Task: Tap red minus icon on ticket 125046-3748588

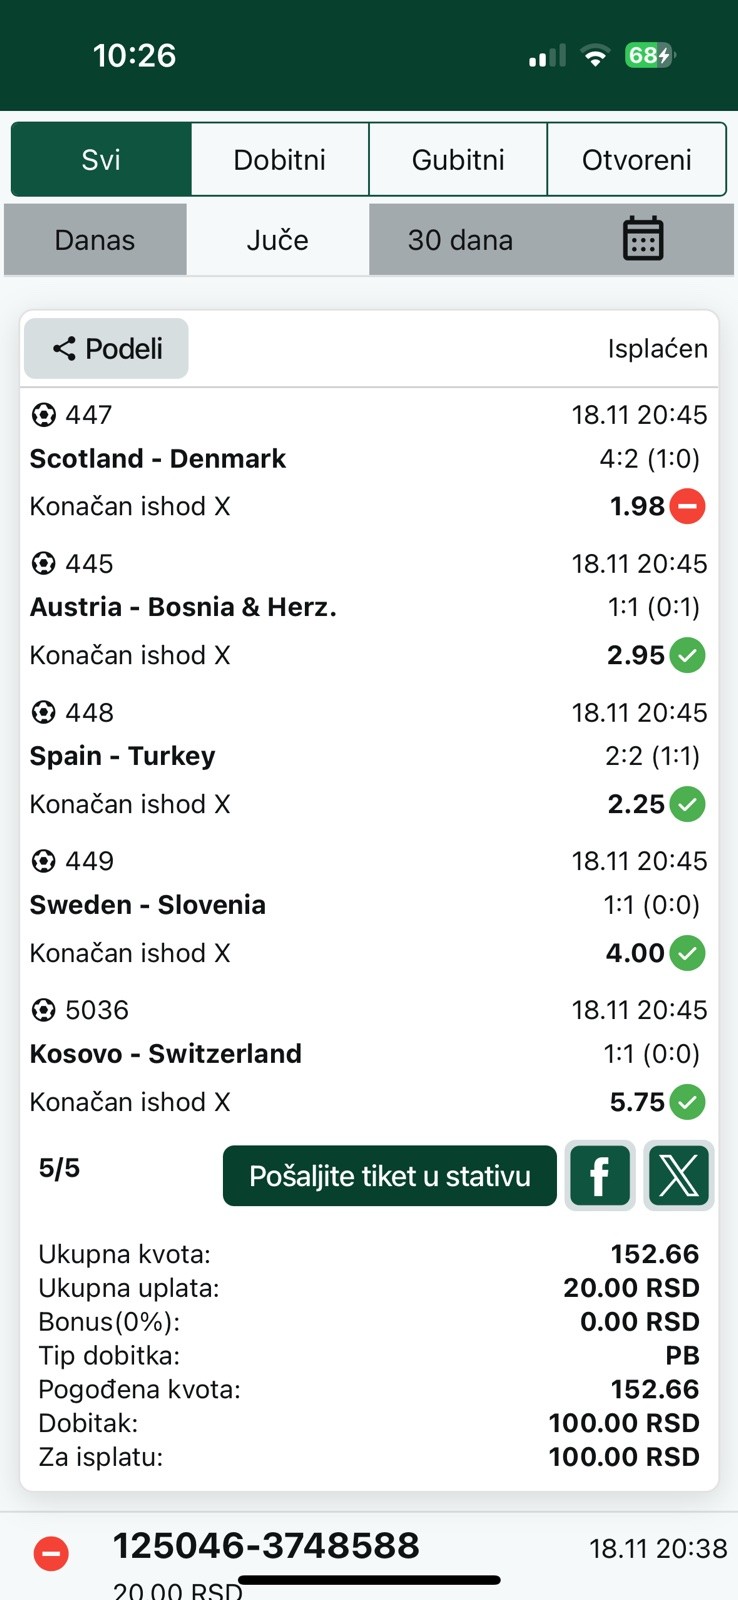Action: [51, 1553]
